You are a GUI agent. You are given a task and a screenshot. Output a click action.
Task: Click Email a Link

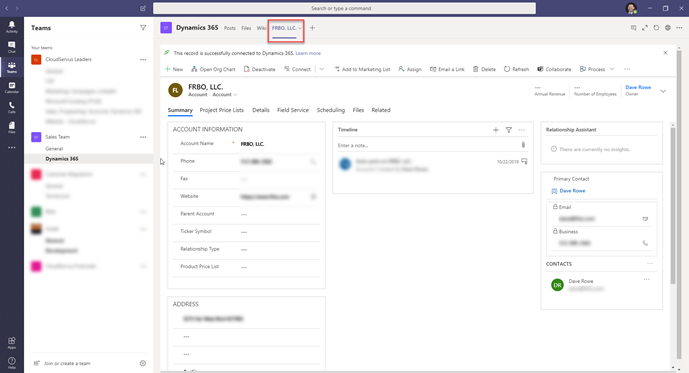tap(447, 69)
